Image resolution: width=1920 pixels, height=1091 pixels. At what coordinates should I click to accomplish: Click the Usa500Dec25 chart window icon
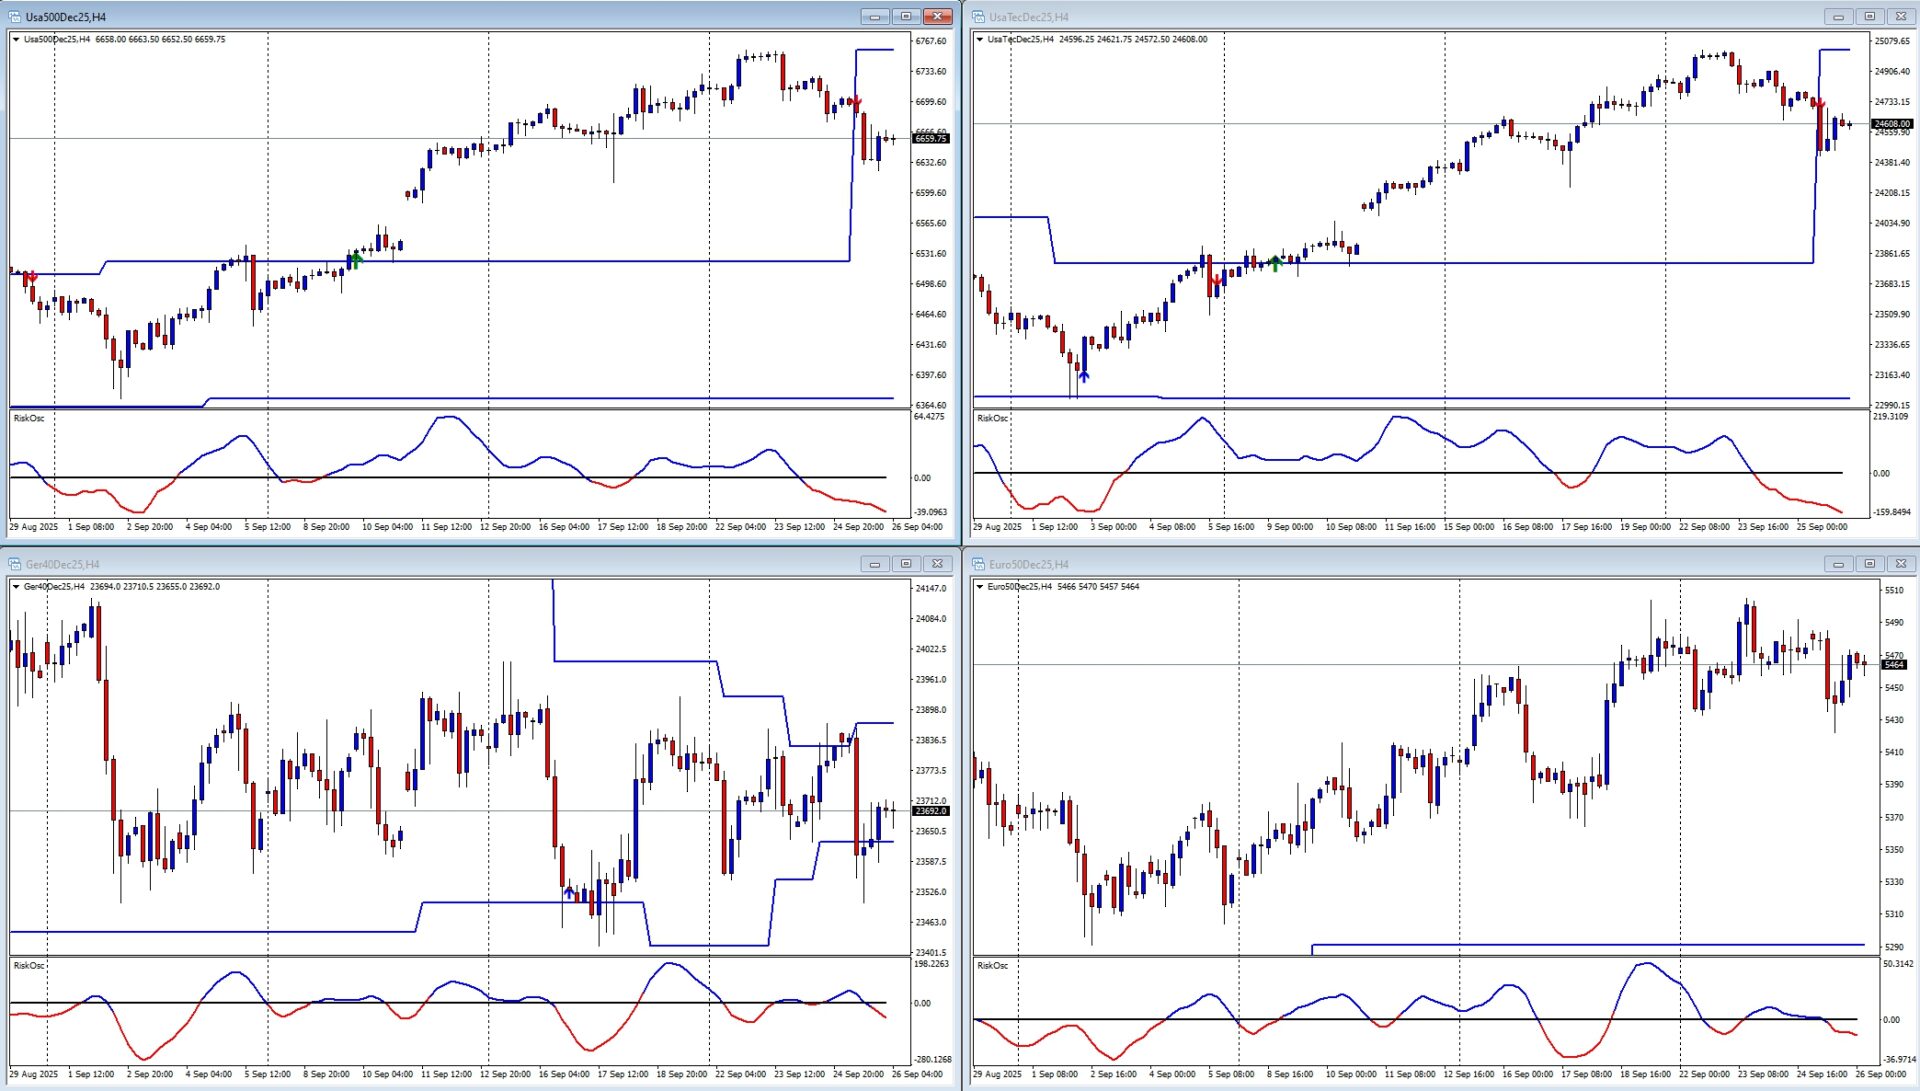coord(14,17)
